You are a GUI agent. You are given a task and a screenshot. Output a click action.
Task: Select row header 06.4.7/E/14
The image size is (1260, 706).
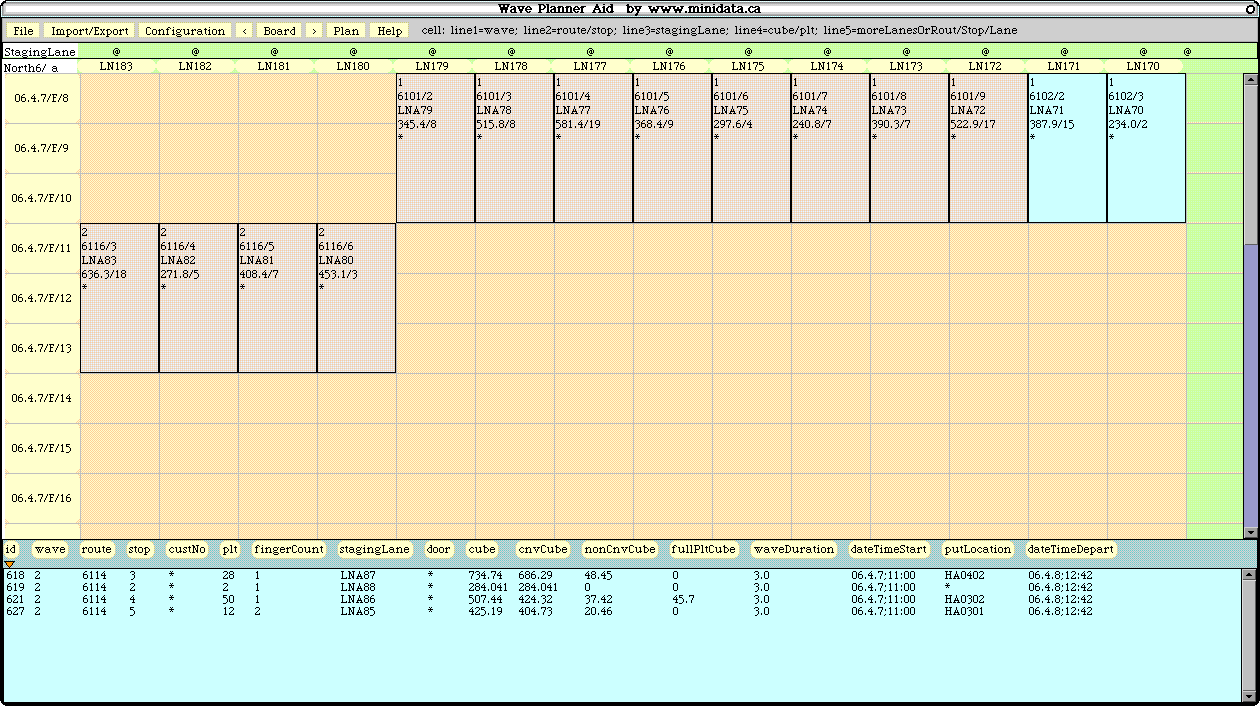pyautogui.click(x=41, y=398)
